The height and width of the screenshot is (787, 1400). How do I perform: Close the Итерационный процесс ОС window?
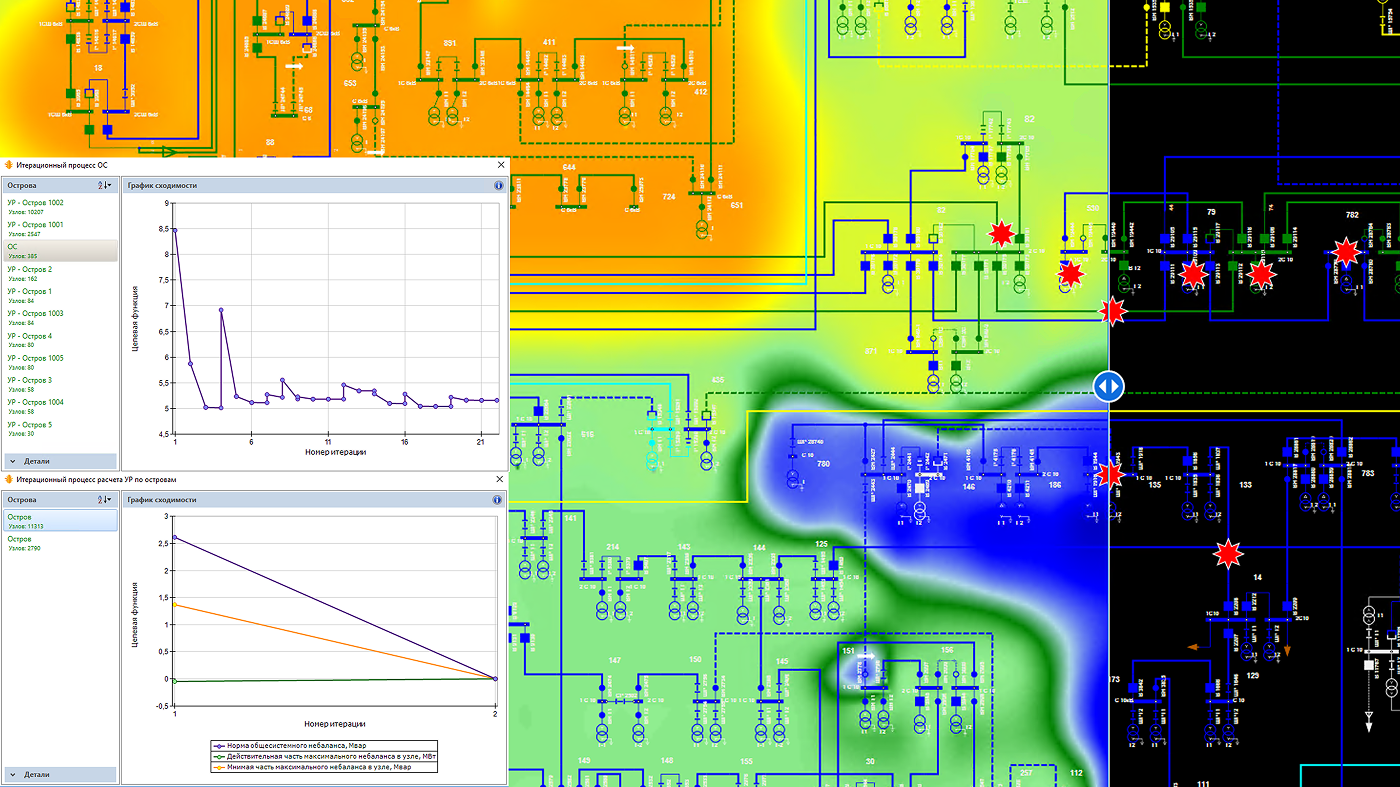[501, 164]
